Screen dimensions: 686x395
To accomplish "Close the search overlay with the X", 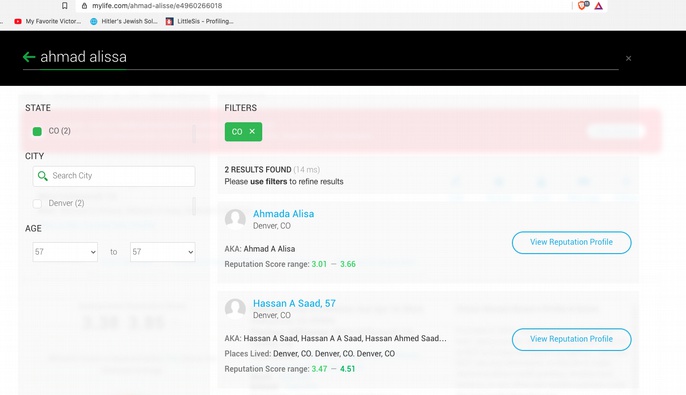I will click(628, 58).
